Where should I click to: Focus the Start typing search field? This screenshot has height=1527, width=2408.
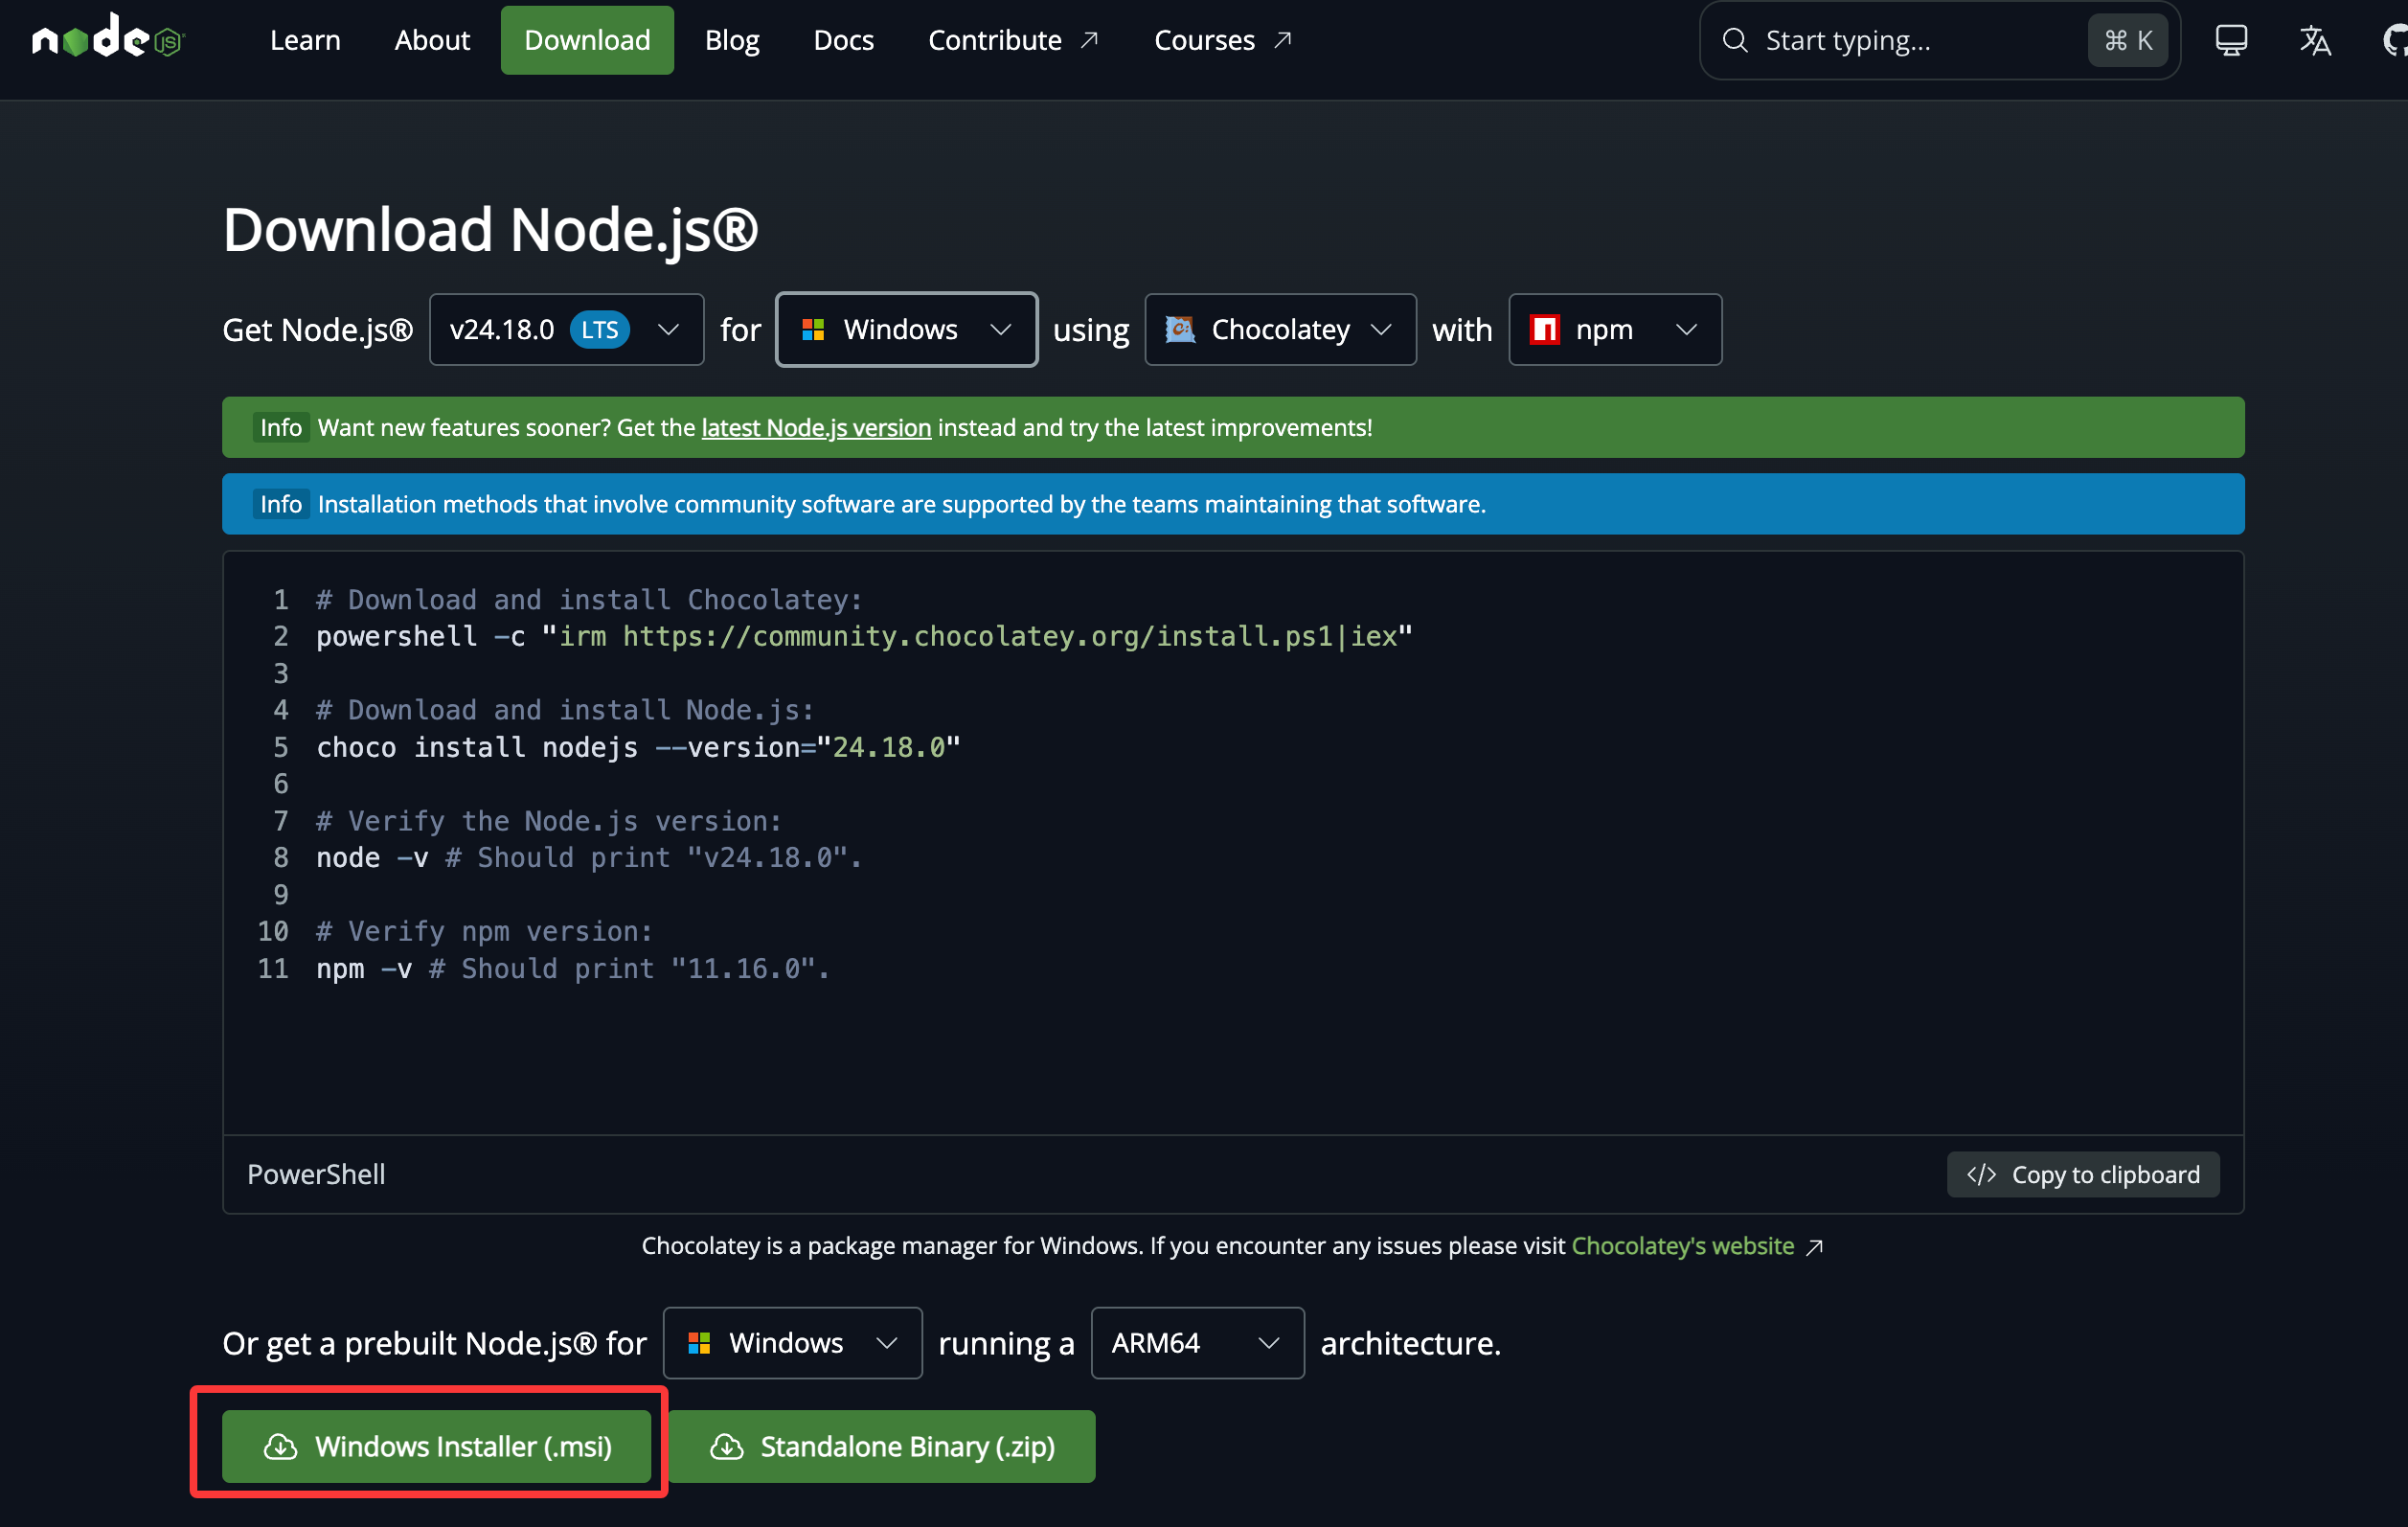[x=1939, y=40]
